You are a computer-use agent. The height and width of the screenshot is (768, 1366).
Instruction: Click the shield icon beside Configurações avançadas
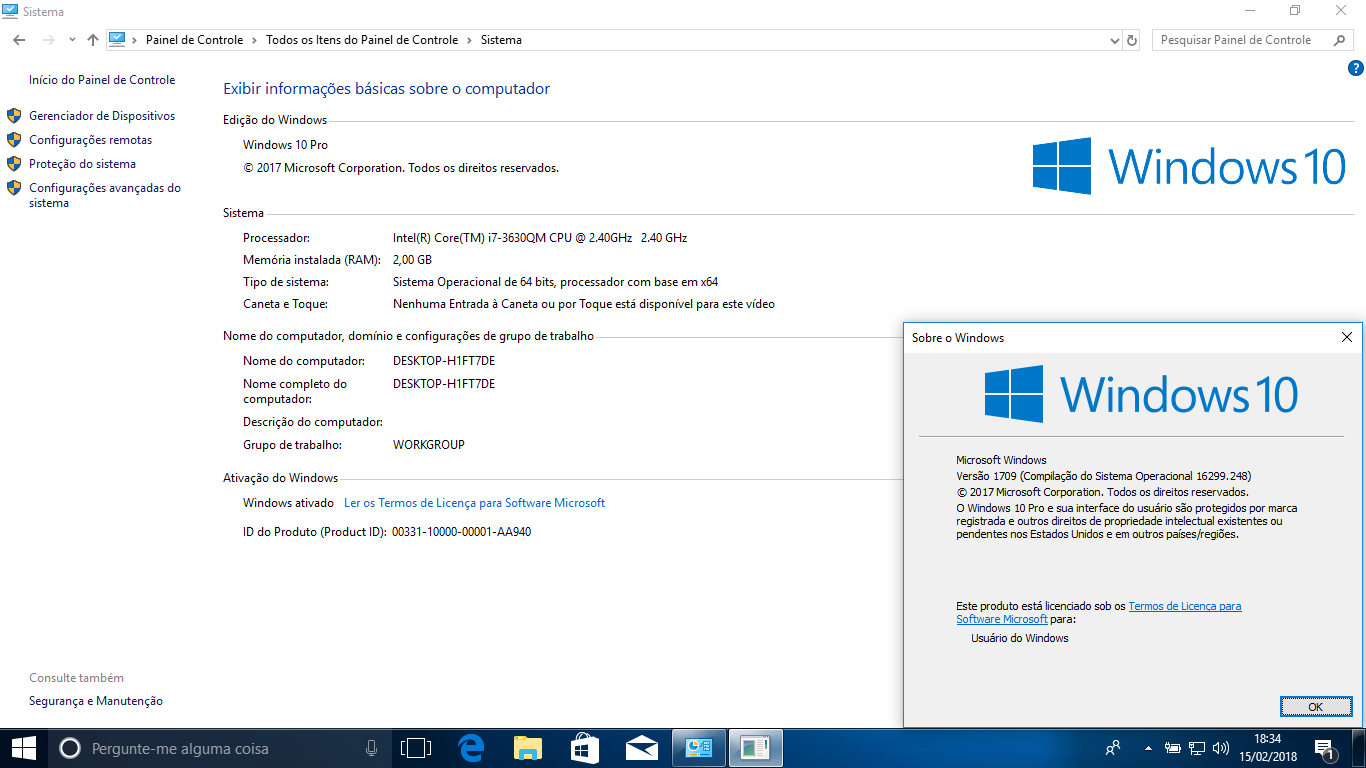point(14,188)
